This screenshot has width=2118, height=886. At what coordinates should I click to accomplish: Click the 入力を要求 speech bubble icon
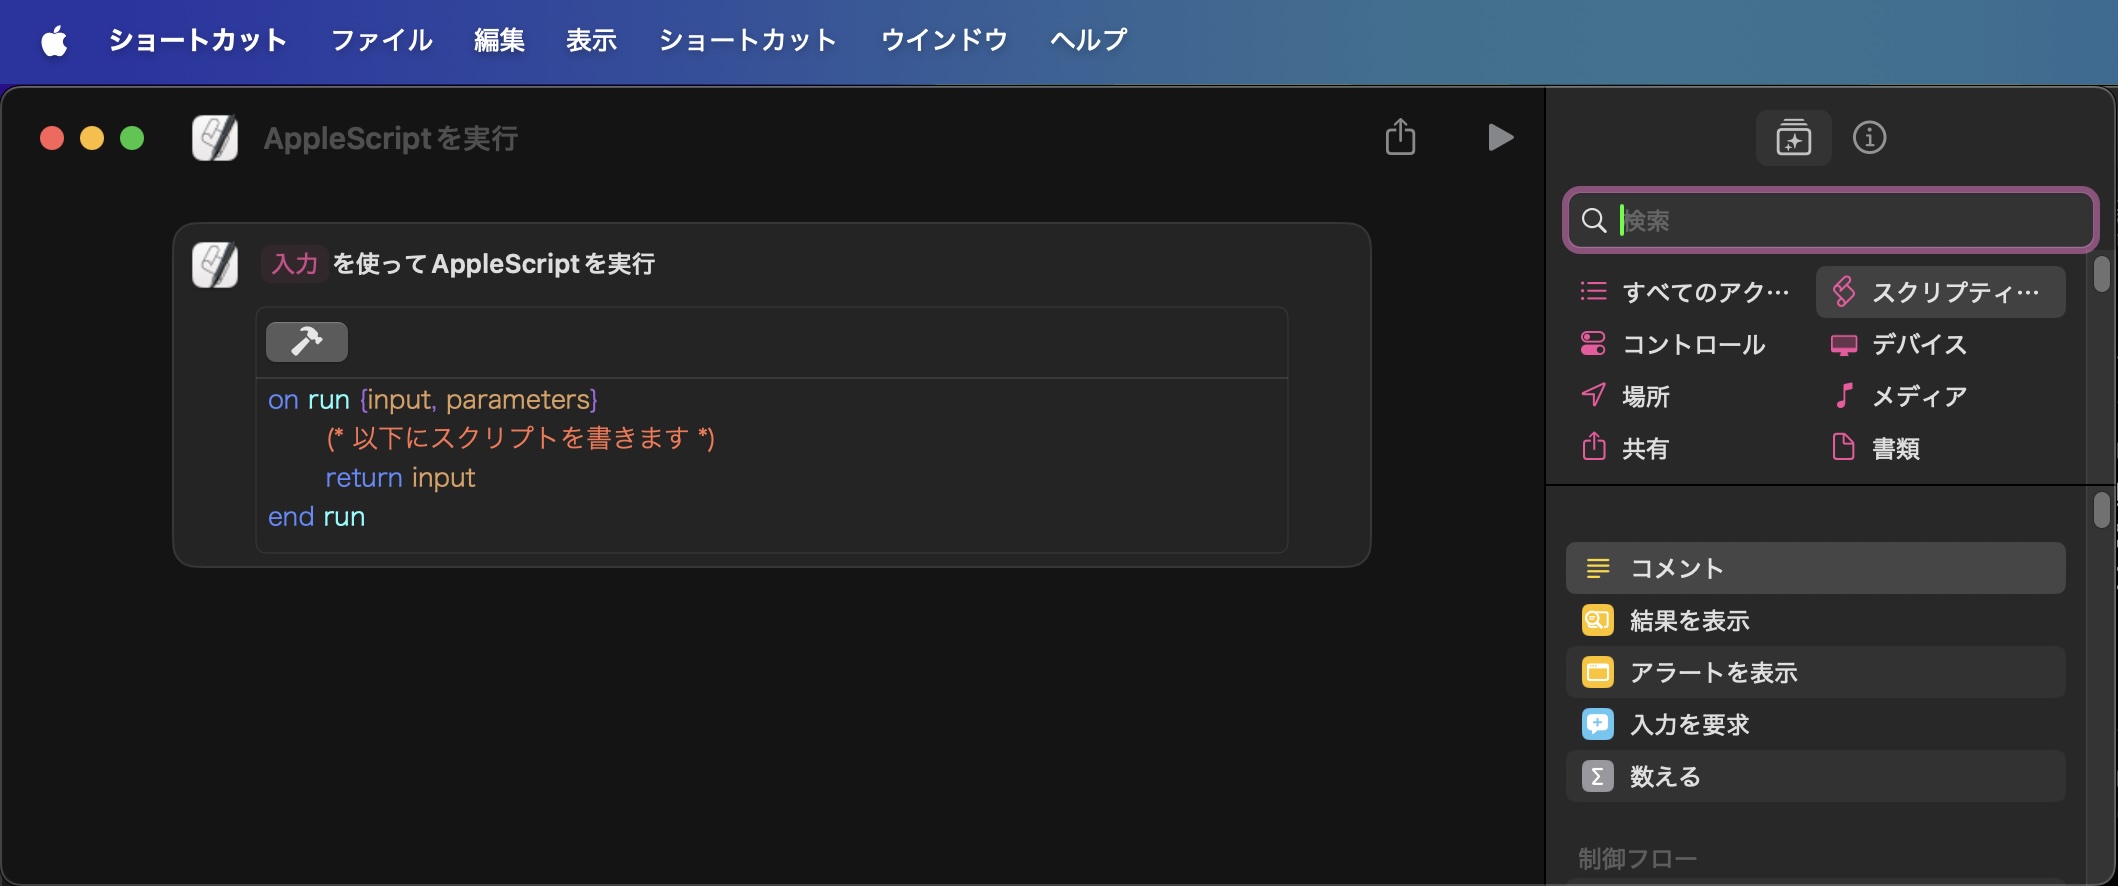click(1598, 724)
